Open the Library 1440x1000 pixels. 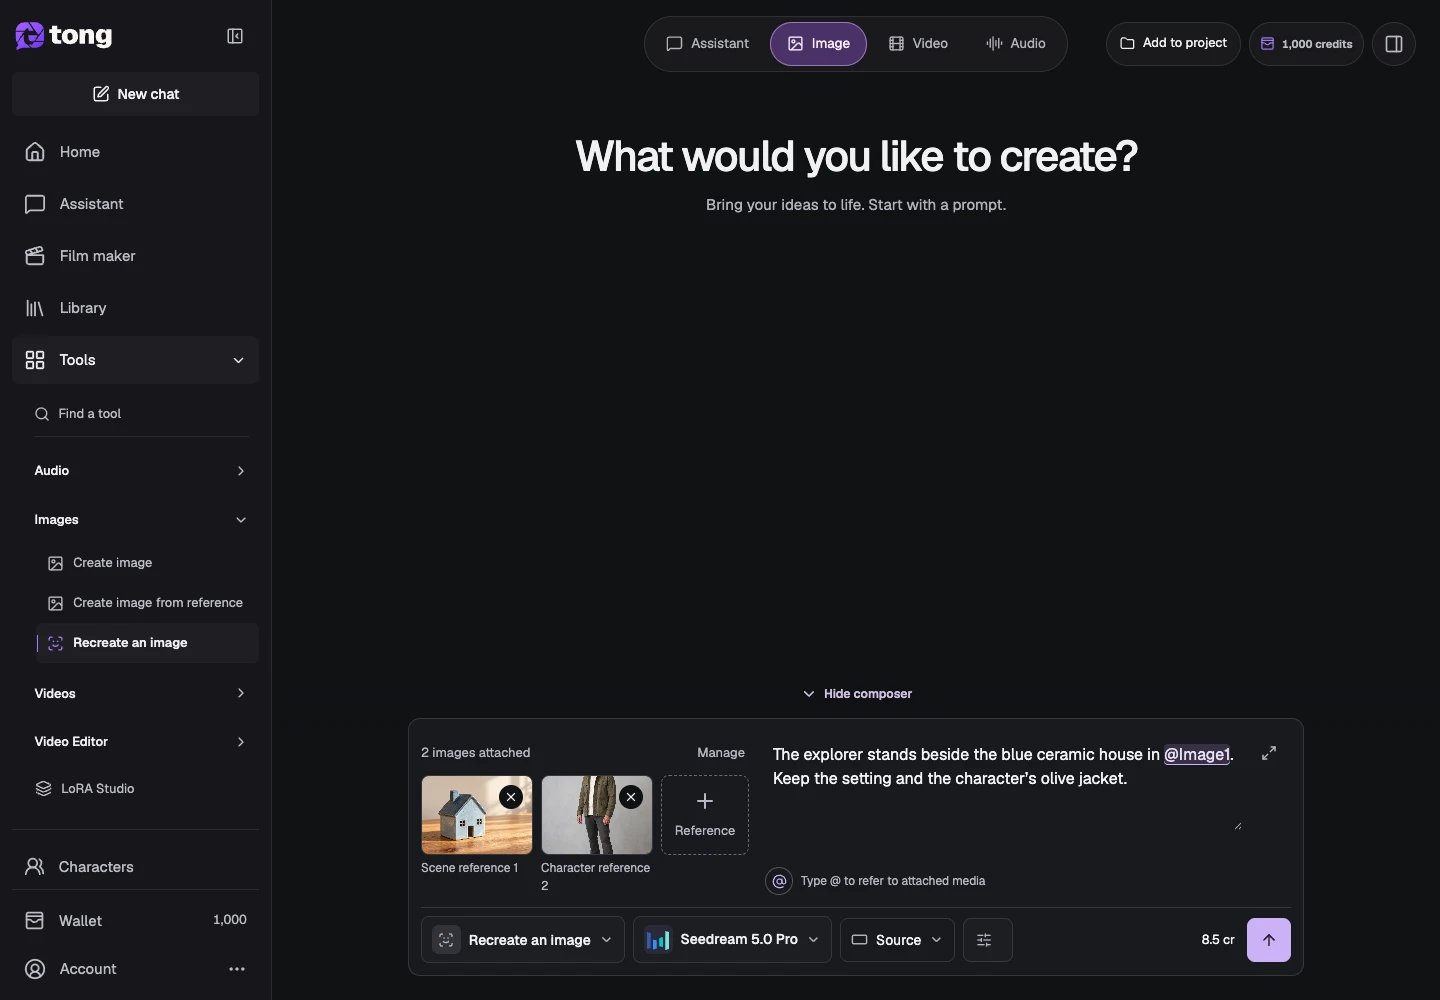pos(135,308)
